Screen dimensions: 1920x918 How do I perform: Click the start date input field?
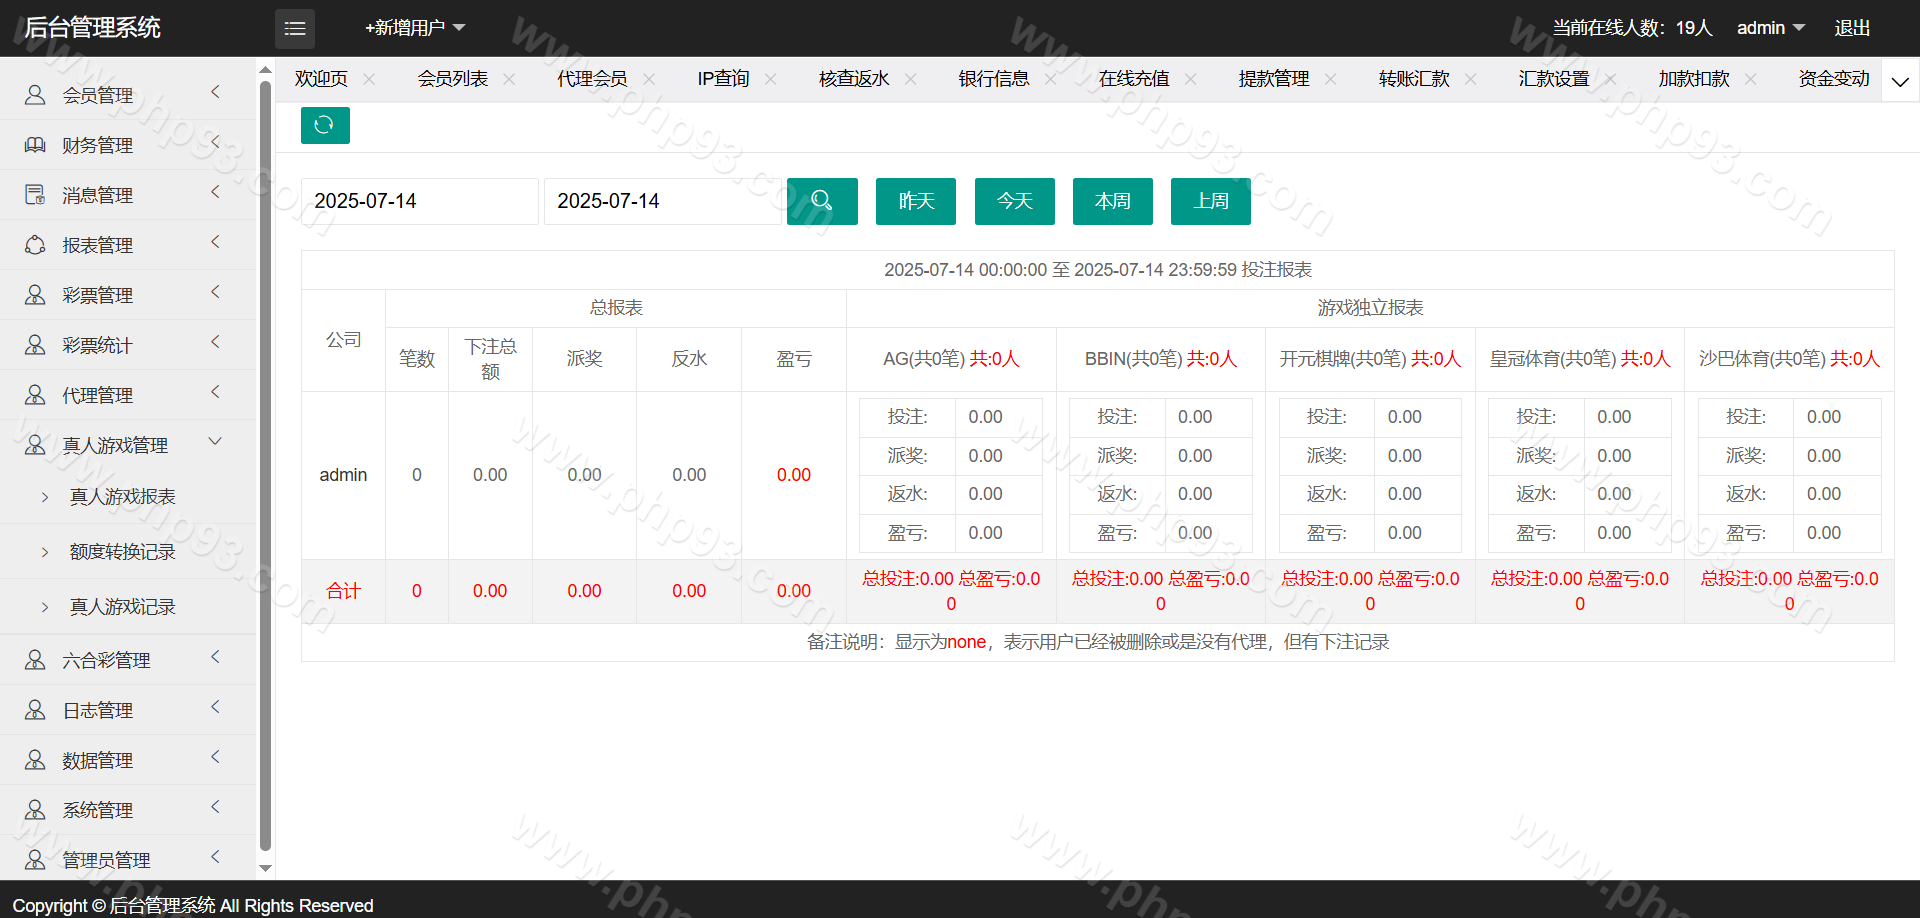(419, 201)
